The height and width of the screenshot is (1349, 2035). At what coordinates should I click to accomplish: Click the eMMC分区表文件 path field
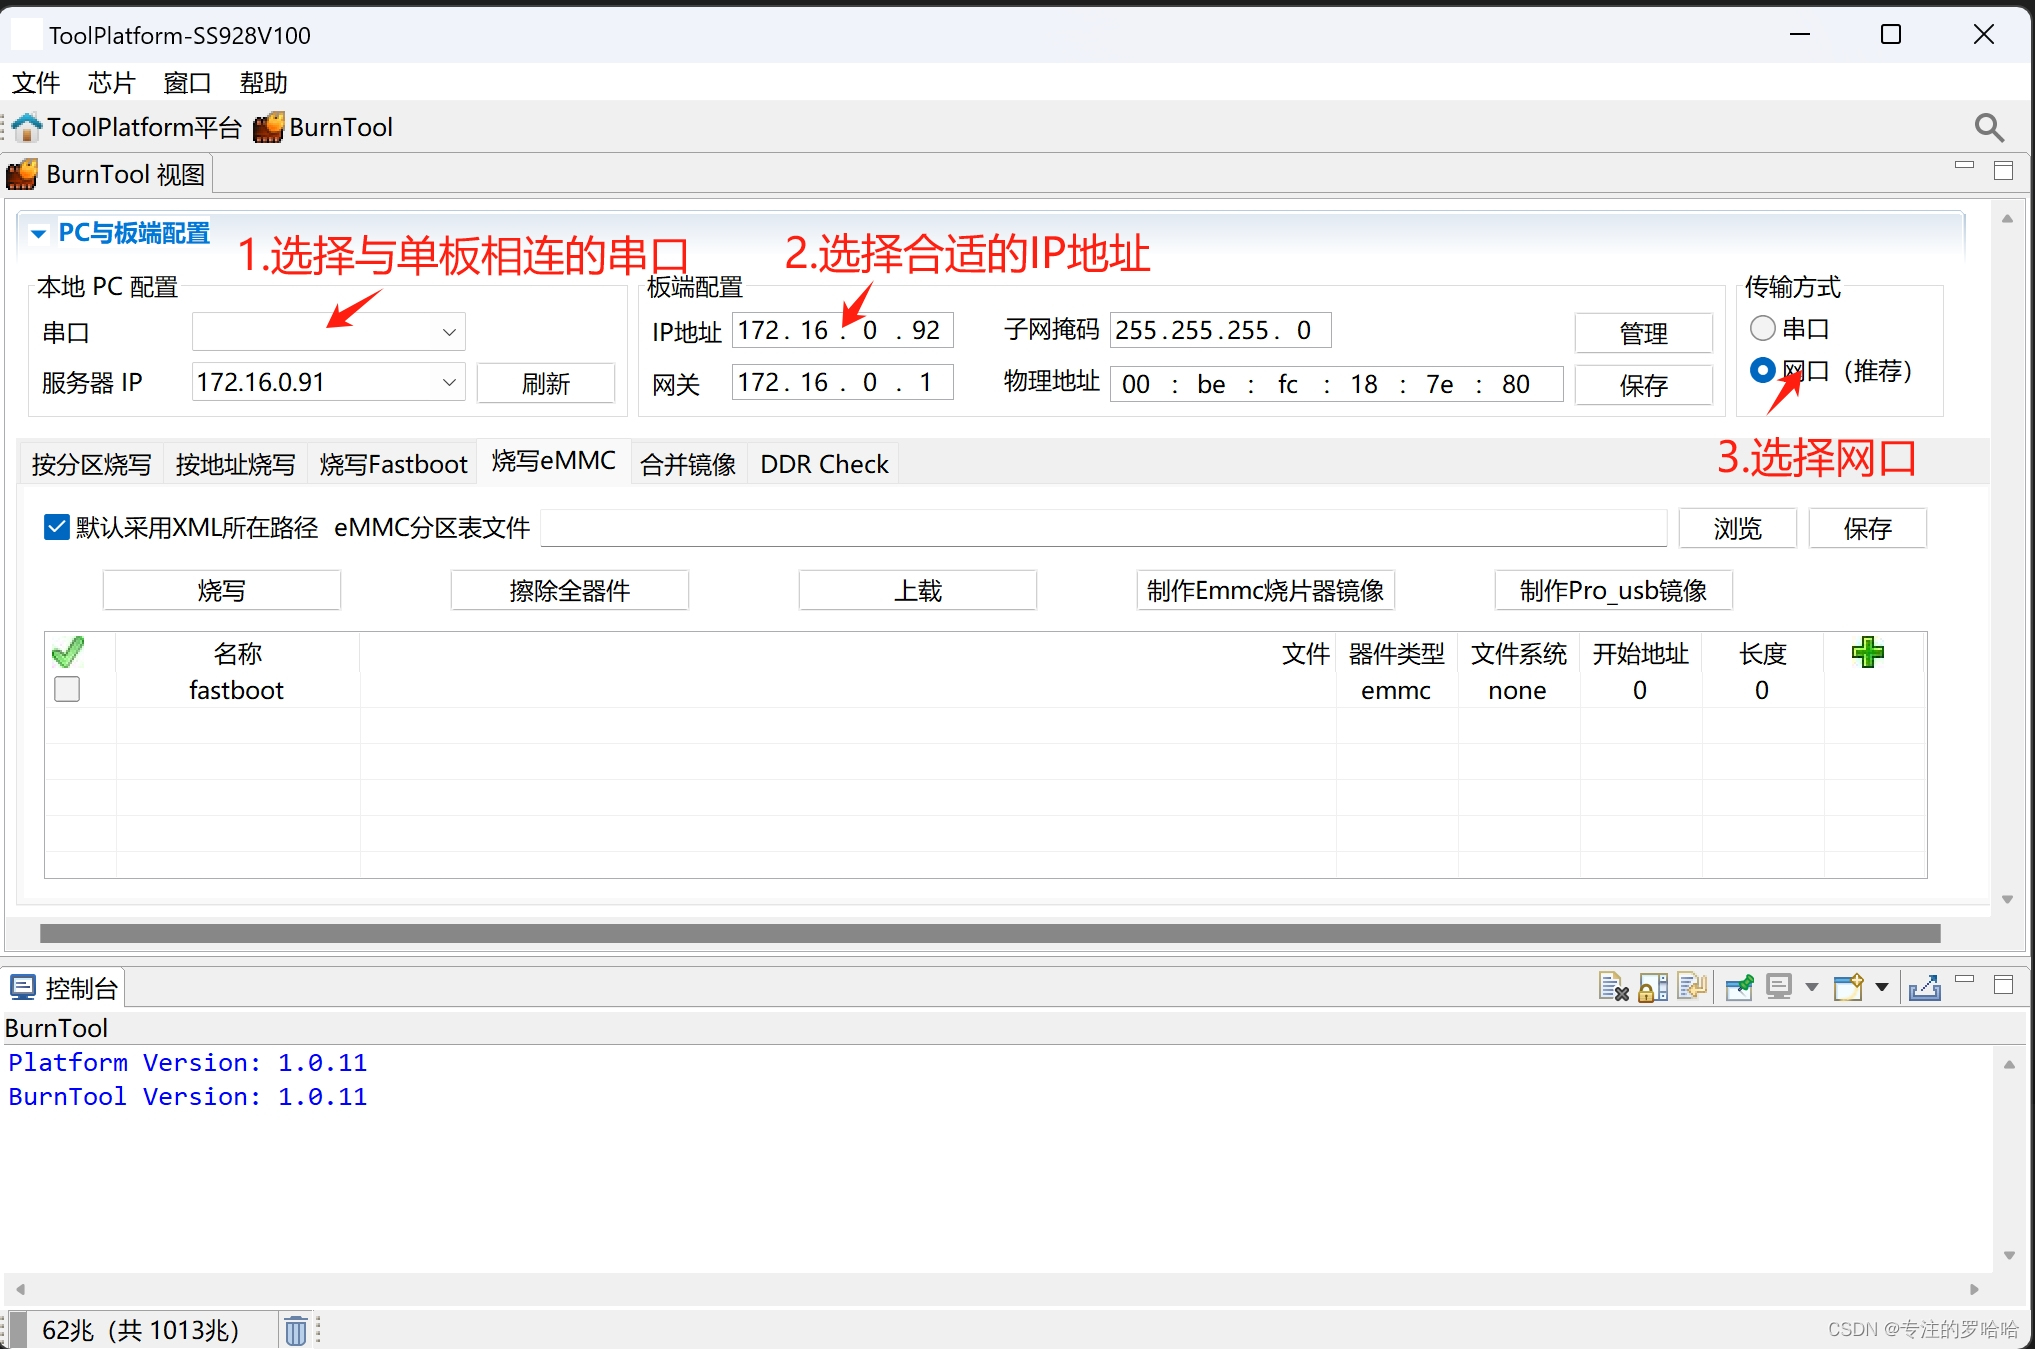click(x=1103, y=528)
